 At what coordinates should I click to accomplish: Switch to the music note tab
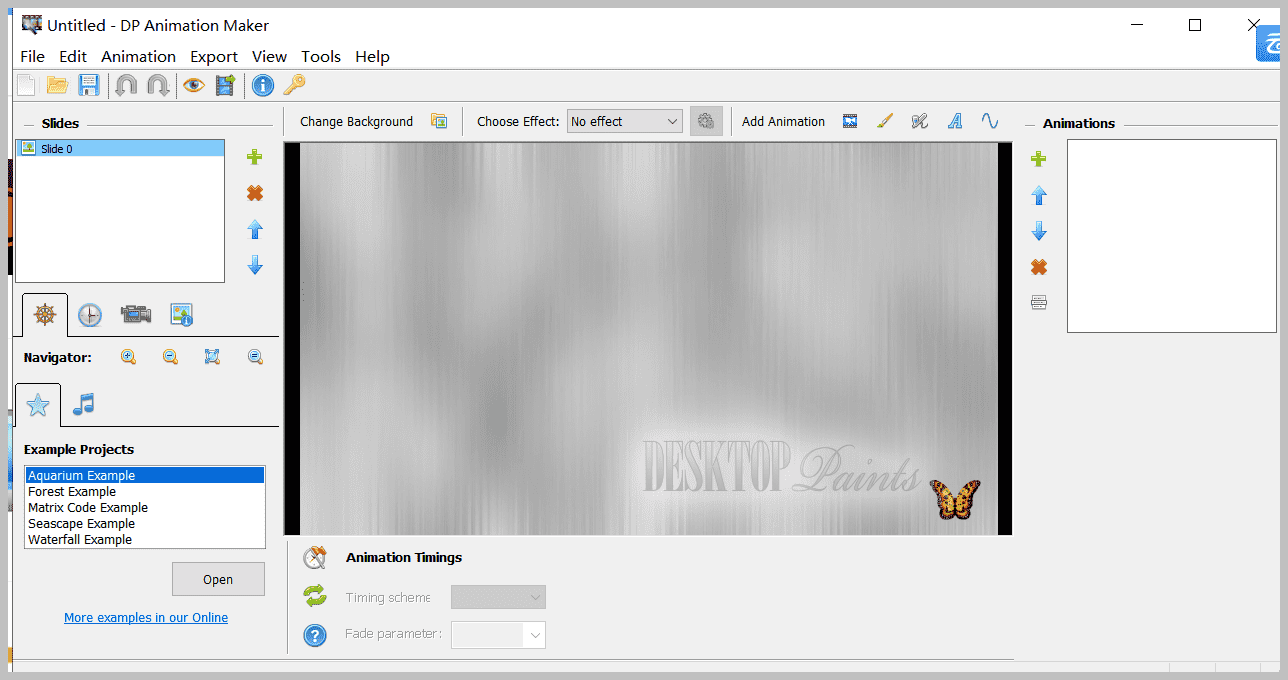pyautogui.click(x=83, y=404)
